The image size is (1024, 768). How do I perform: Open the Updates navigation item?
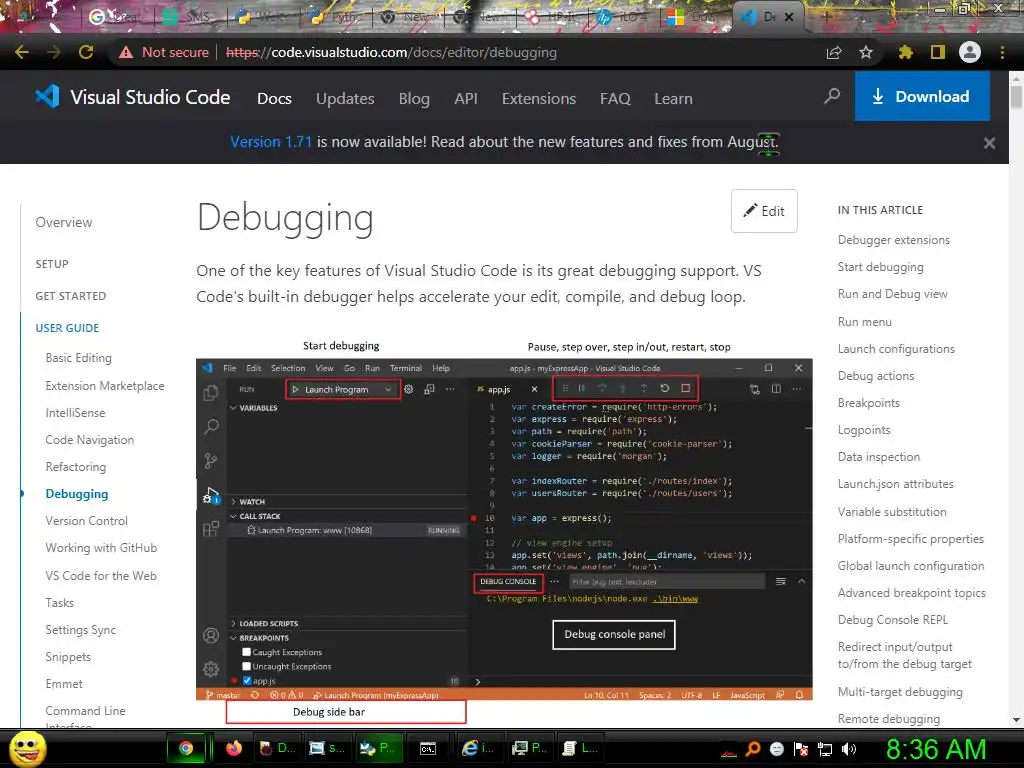point(345,99)
